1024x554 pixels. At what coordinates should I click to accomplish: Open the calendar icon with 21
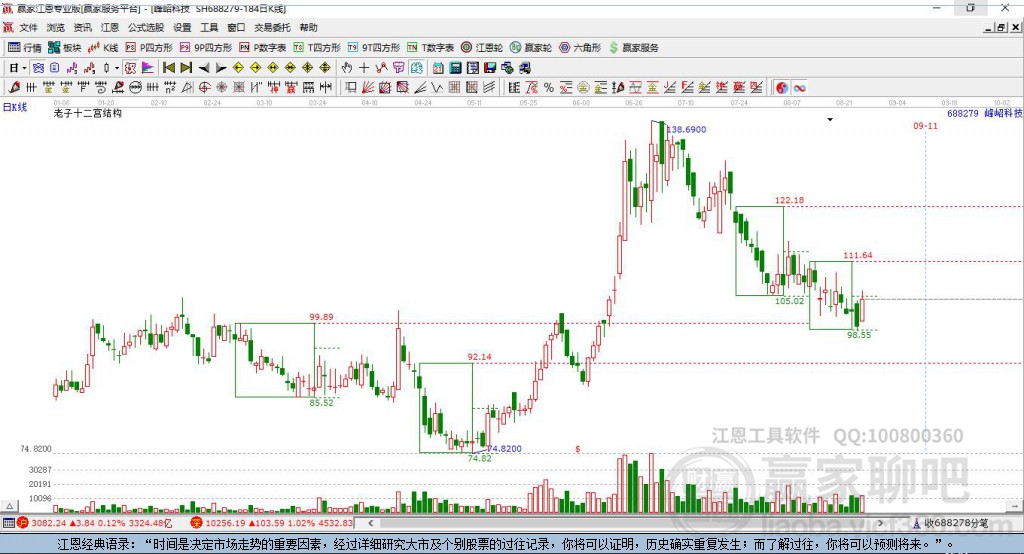[x=438, y=68]
